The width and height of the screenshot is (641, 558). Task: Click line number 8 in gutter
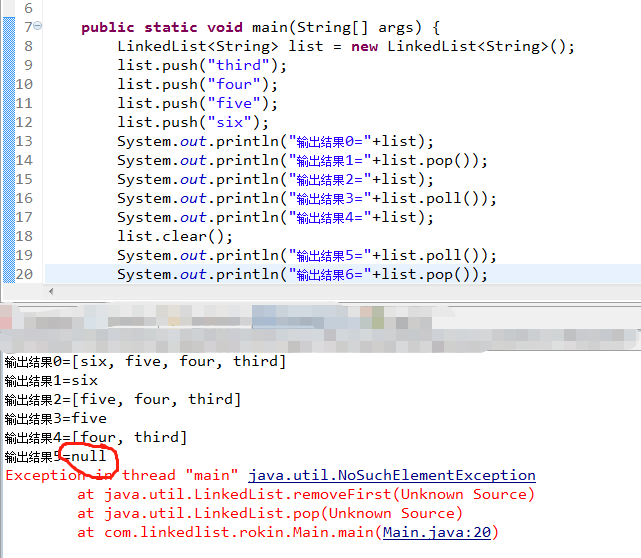(x=28, y=46)
